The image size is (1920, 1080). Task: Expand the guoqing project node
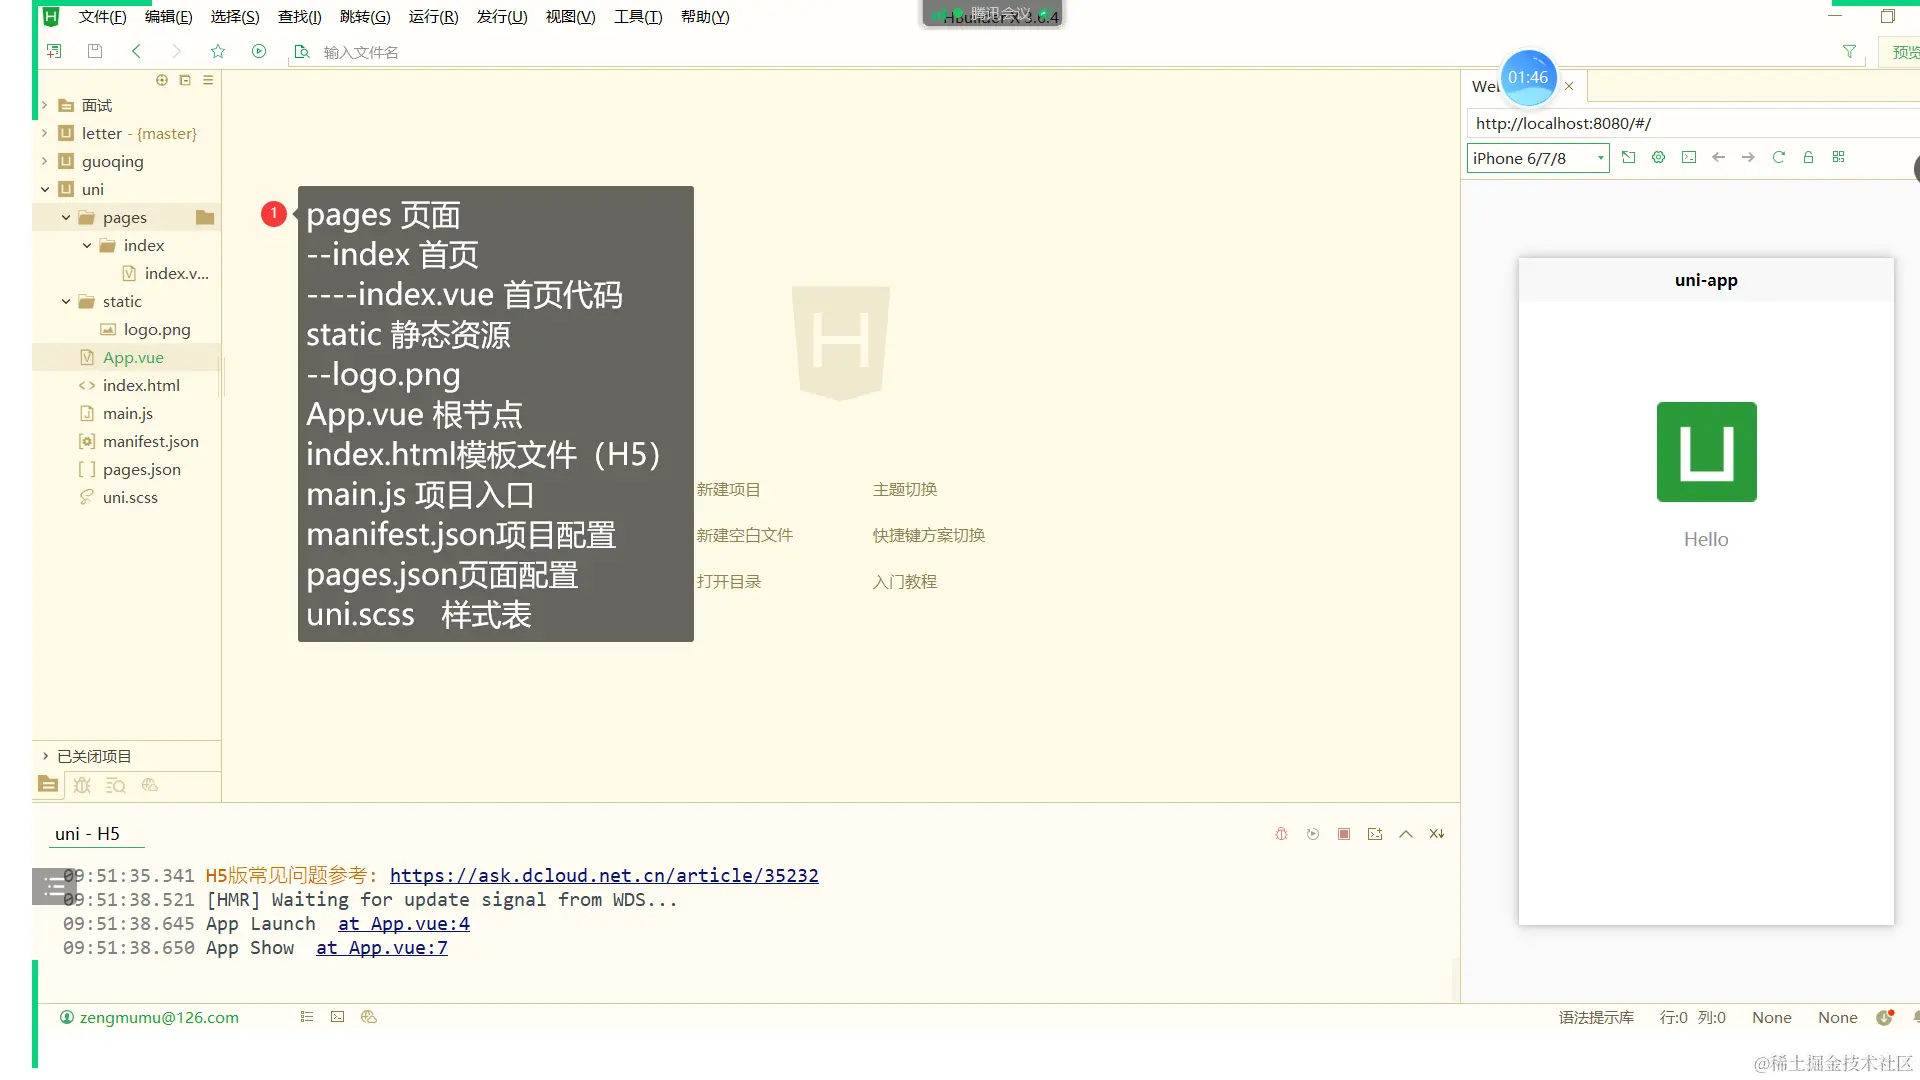coord(44,161)
